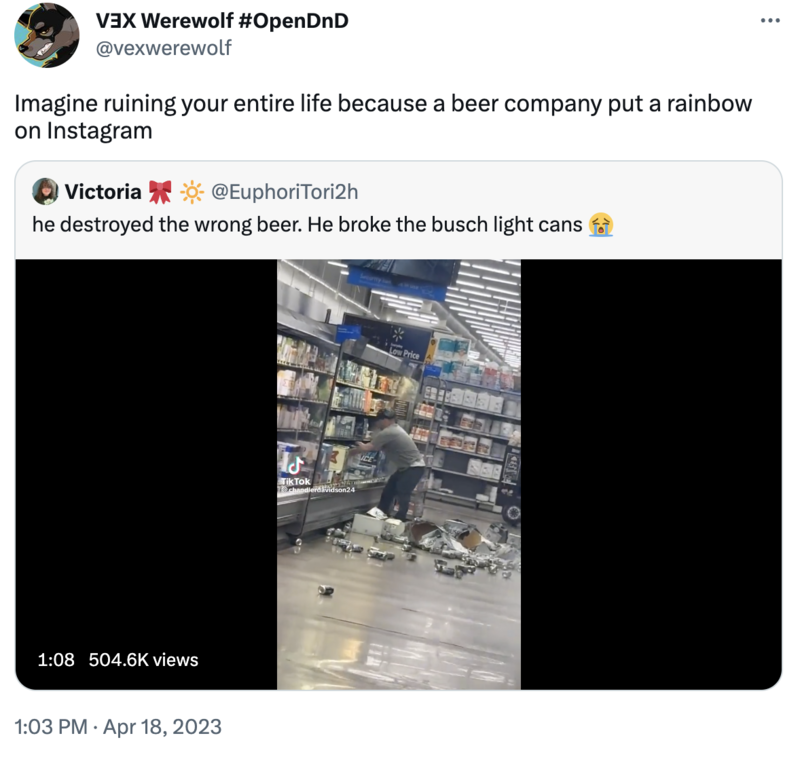Click the sun emoji beside Victoria
This screenshot has width=800, height=759.
[x=192, y=192]
